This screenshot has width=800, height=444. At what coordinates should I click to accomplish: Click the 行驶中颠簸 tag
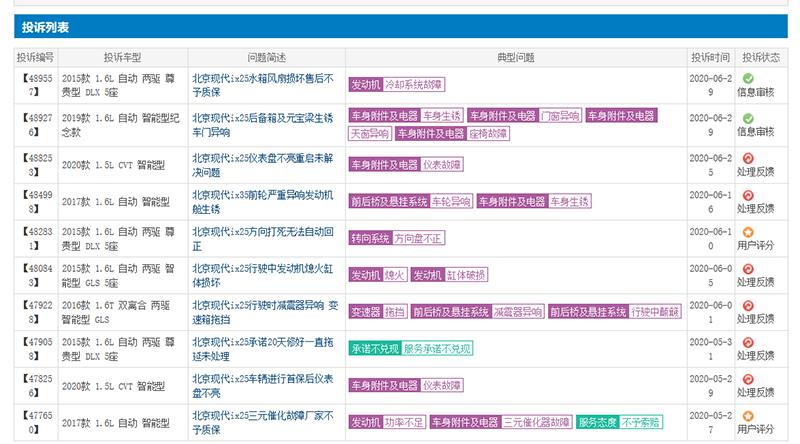click(x=655, y=312)
